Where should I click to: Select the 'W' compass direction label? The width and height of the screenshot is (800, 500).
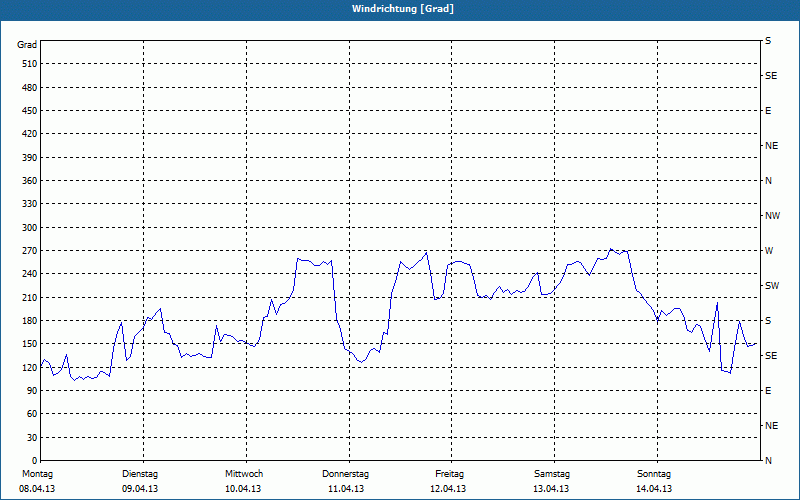769,251
